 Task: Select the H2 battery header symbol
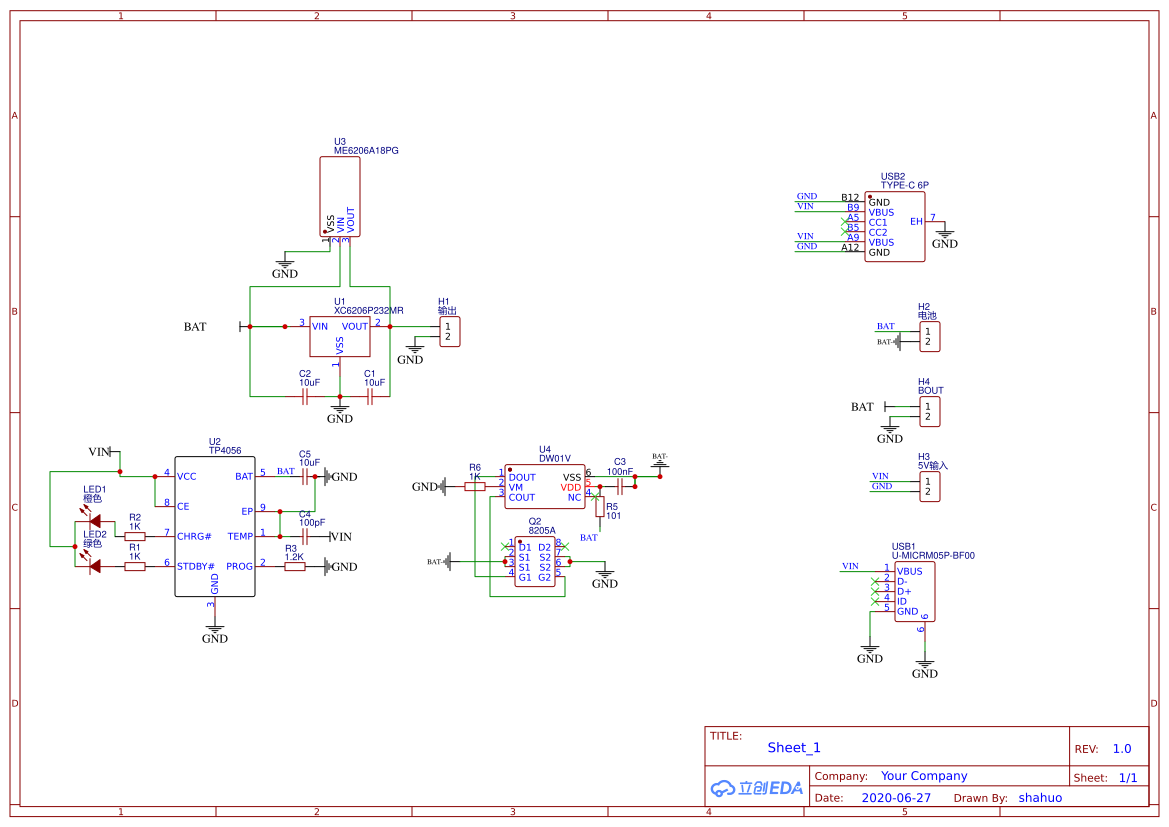(x=930, y=336)
